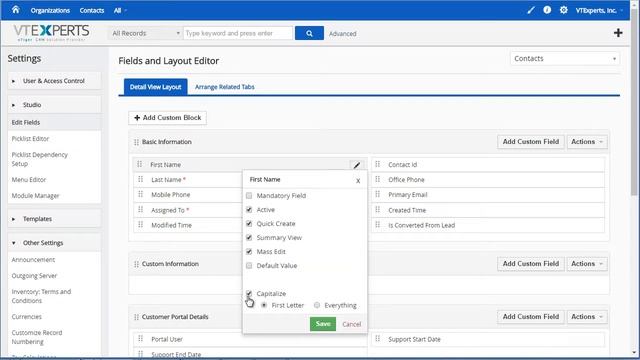Select the Everything radio option
The height and width of the screenshot is (360, 640).
click(x=317, y=305)
